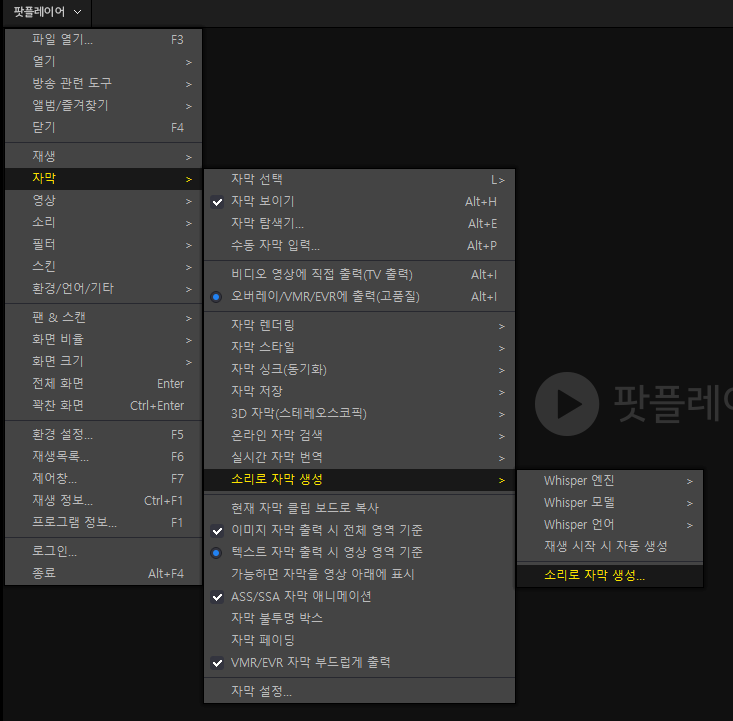Toggle 자막 불투명 박스 option
Viewport: 733px width, 721px height.
pyautogui.click(x=359, y=619)
